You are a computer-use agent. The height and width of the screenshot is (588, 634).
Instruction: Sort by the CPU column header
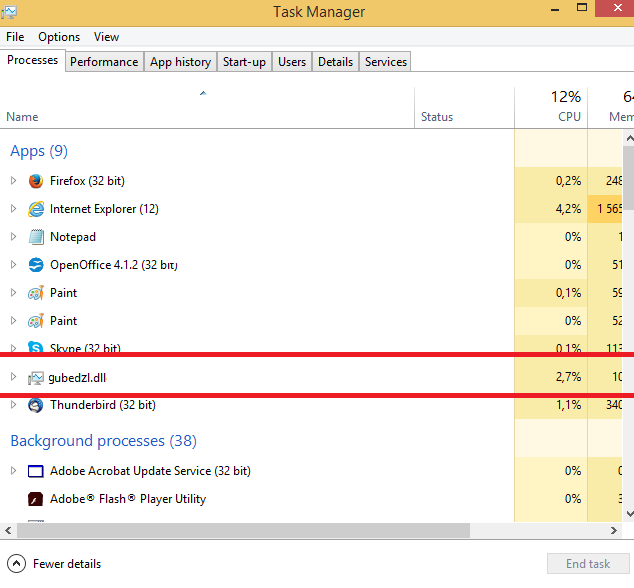pos(551,108)
